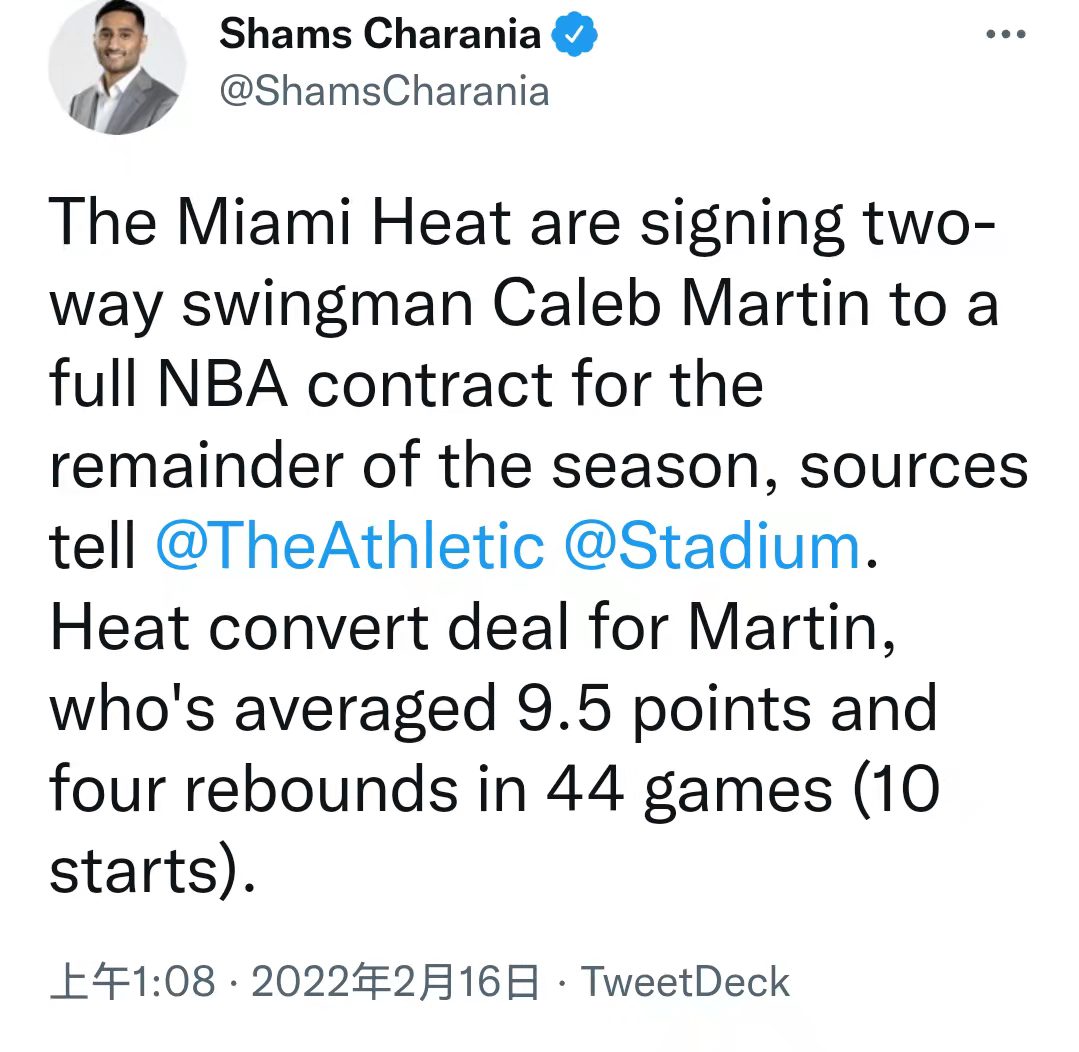Image resolution: width=1079 pixels, height=1052 pixels.
Task: Click the "44 games" text
Action: 689,791
